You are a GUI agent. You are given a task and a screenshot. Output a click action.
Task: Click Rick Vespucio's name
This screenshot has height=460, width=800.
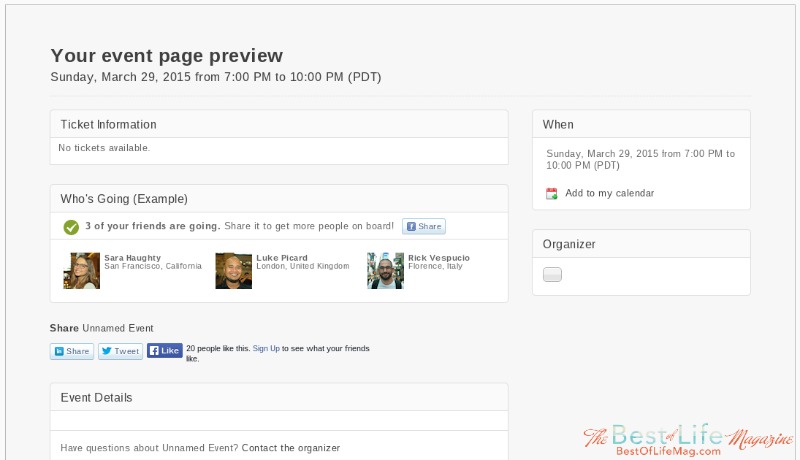[x=439, y=258]
